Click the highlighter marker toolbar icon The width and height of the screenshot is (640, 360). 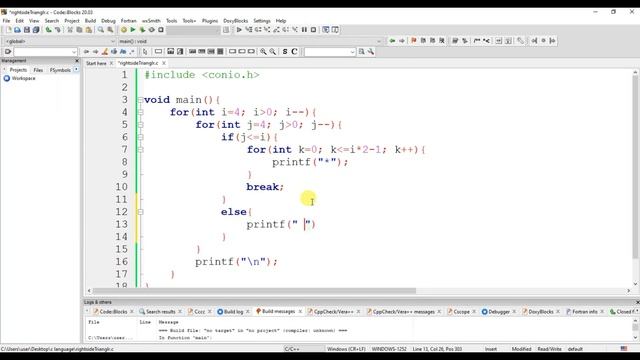click(104, 52)
